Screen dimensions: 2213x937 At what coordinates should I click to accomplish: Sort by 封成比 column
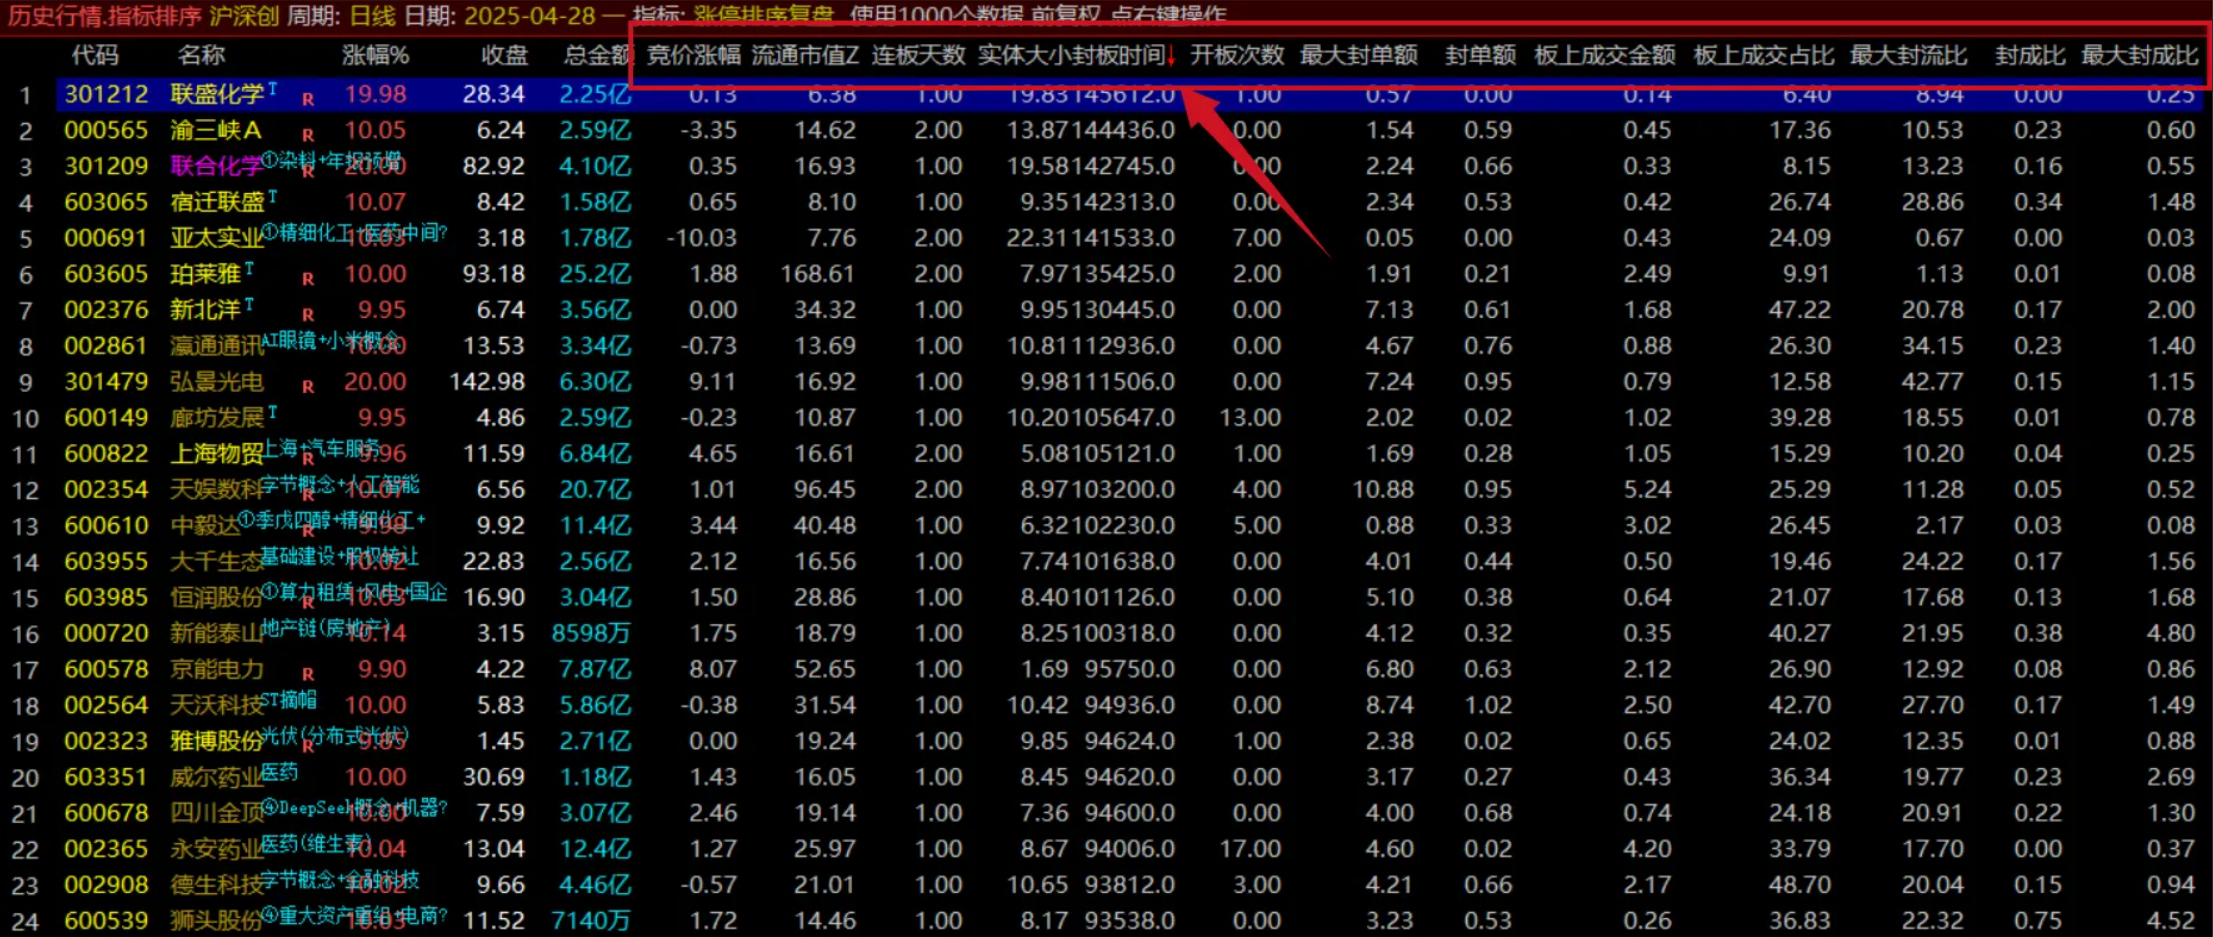point(2033,56)
